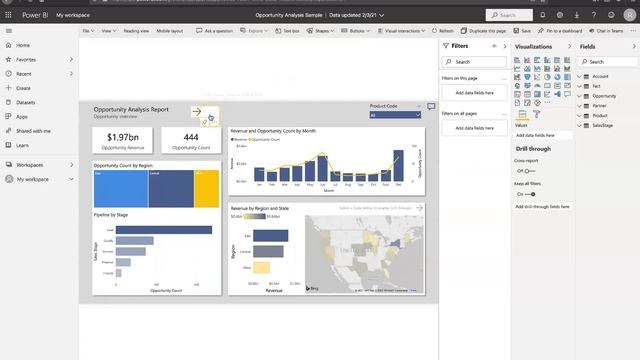The height and width of the screenshot is (360, 640).
Task: Click Refresh in toolbar
Action: click(442, 31)
